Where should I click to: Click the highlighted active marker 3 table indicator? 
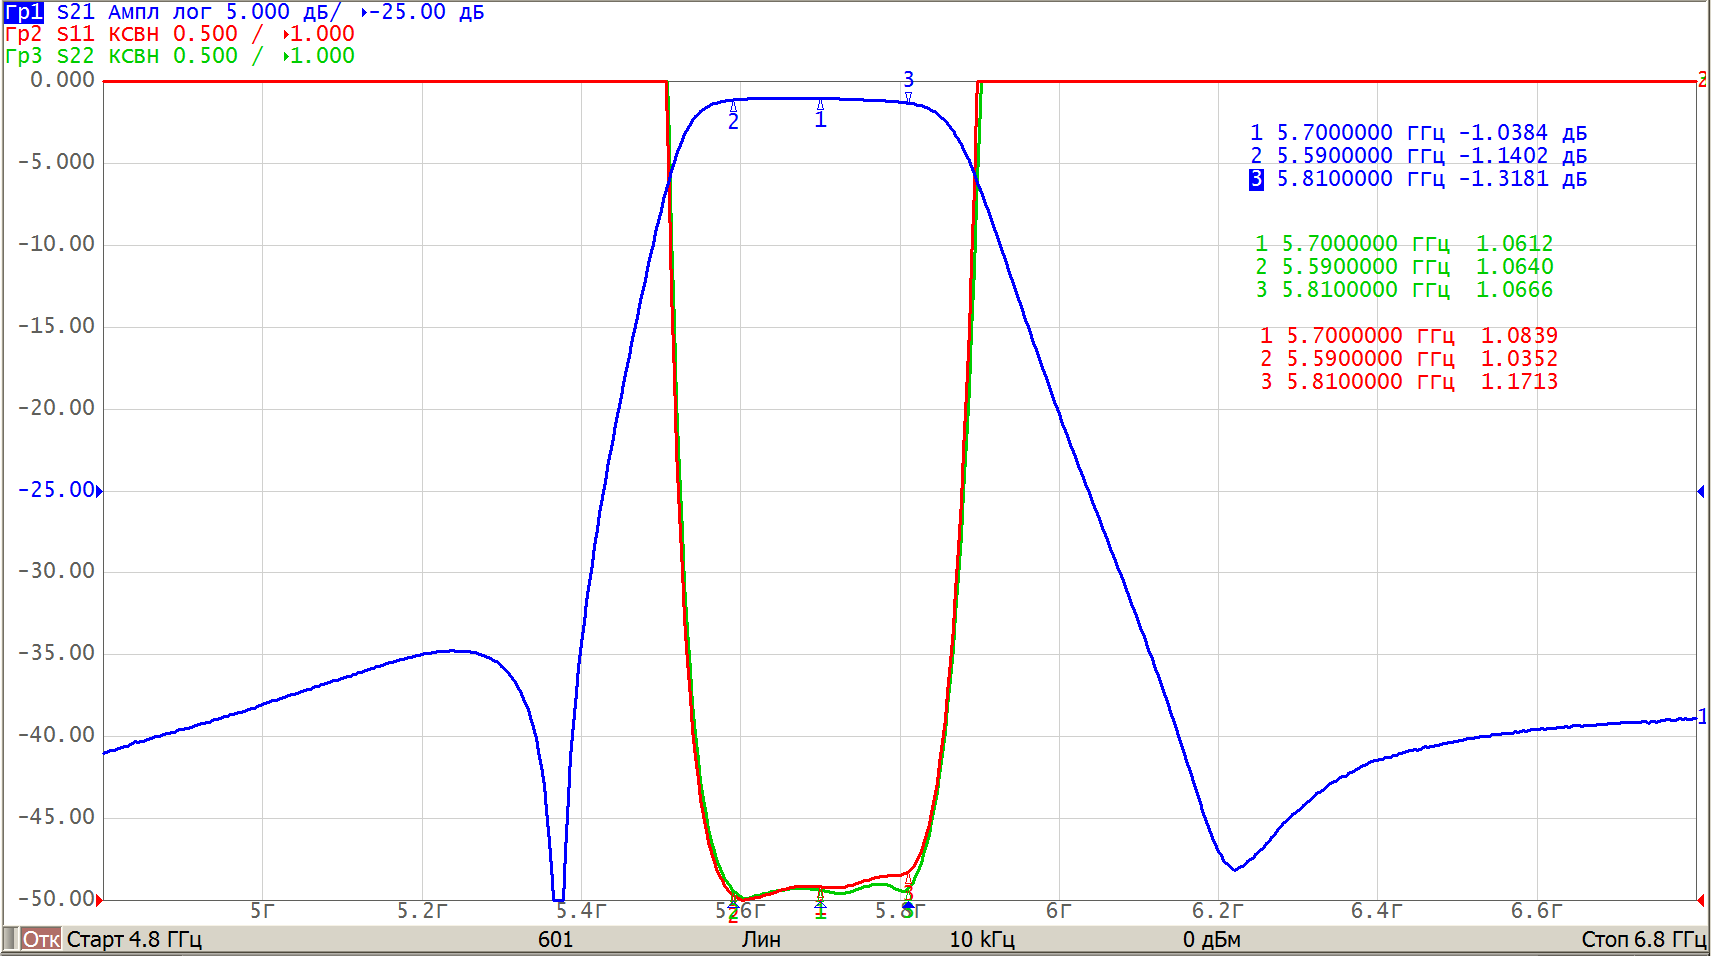coord(1256,179)
